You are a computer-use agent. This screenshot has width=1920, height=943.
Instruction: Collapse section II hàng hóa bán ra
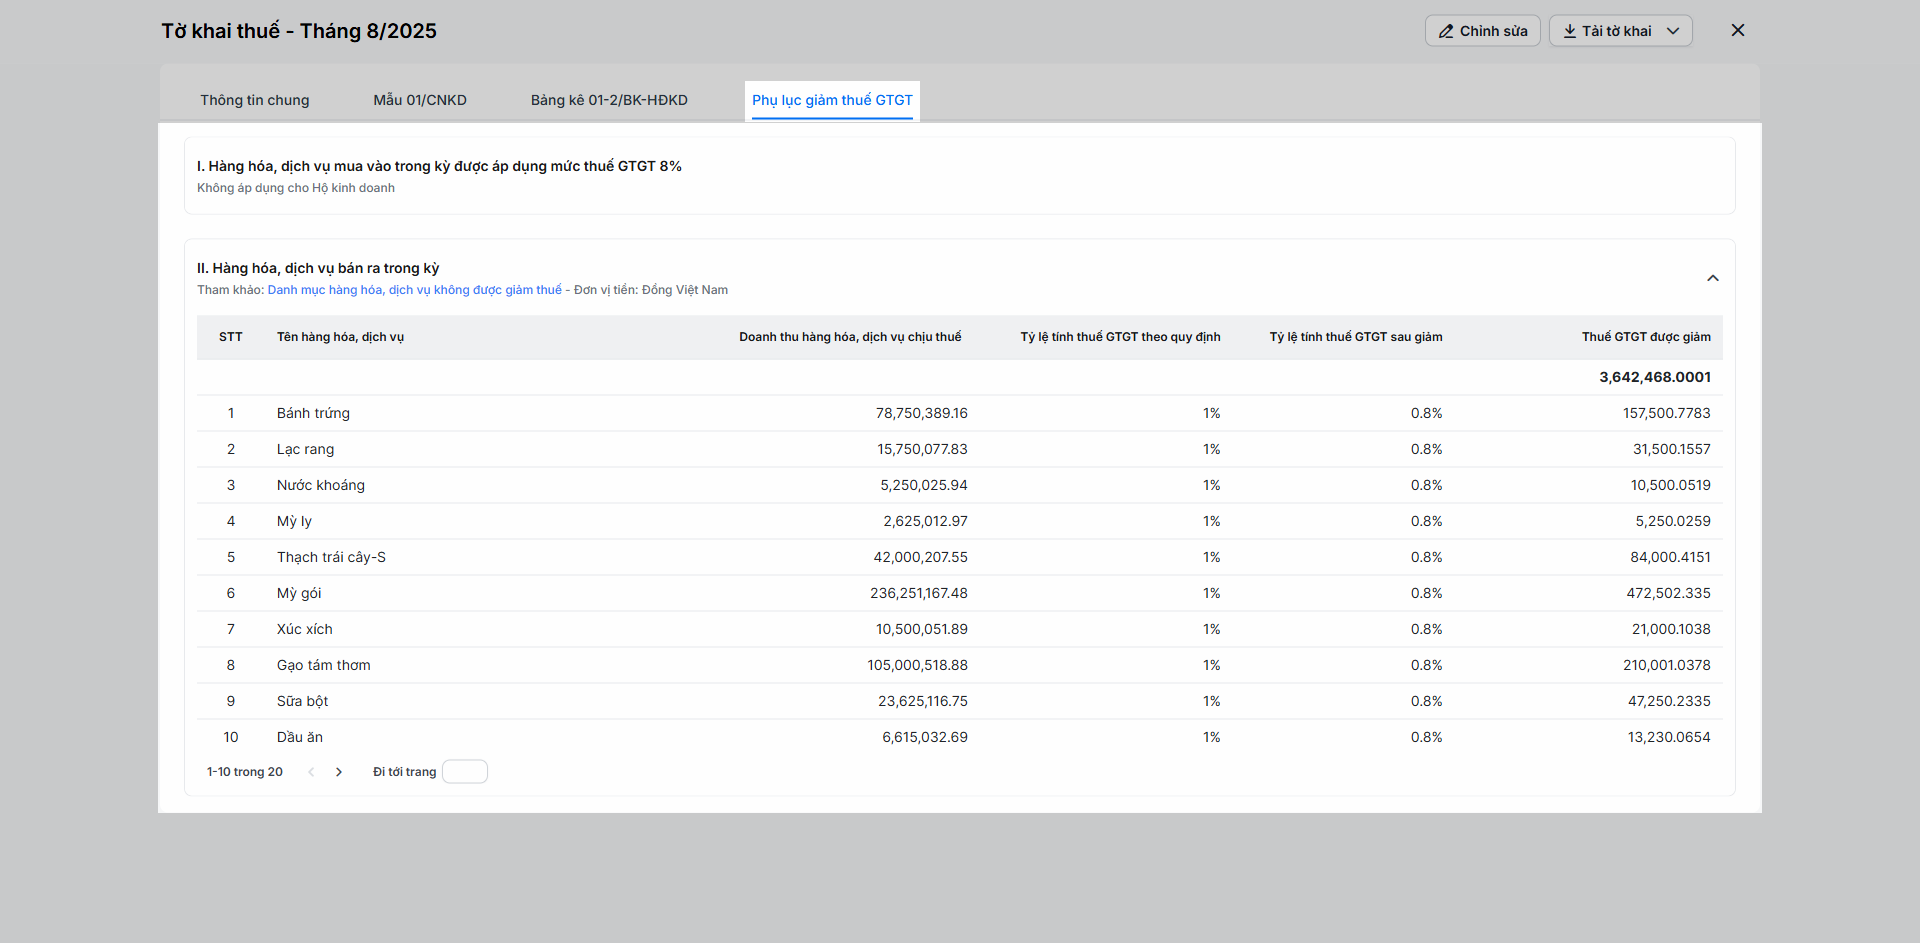1712,278
